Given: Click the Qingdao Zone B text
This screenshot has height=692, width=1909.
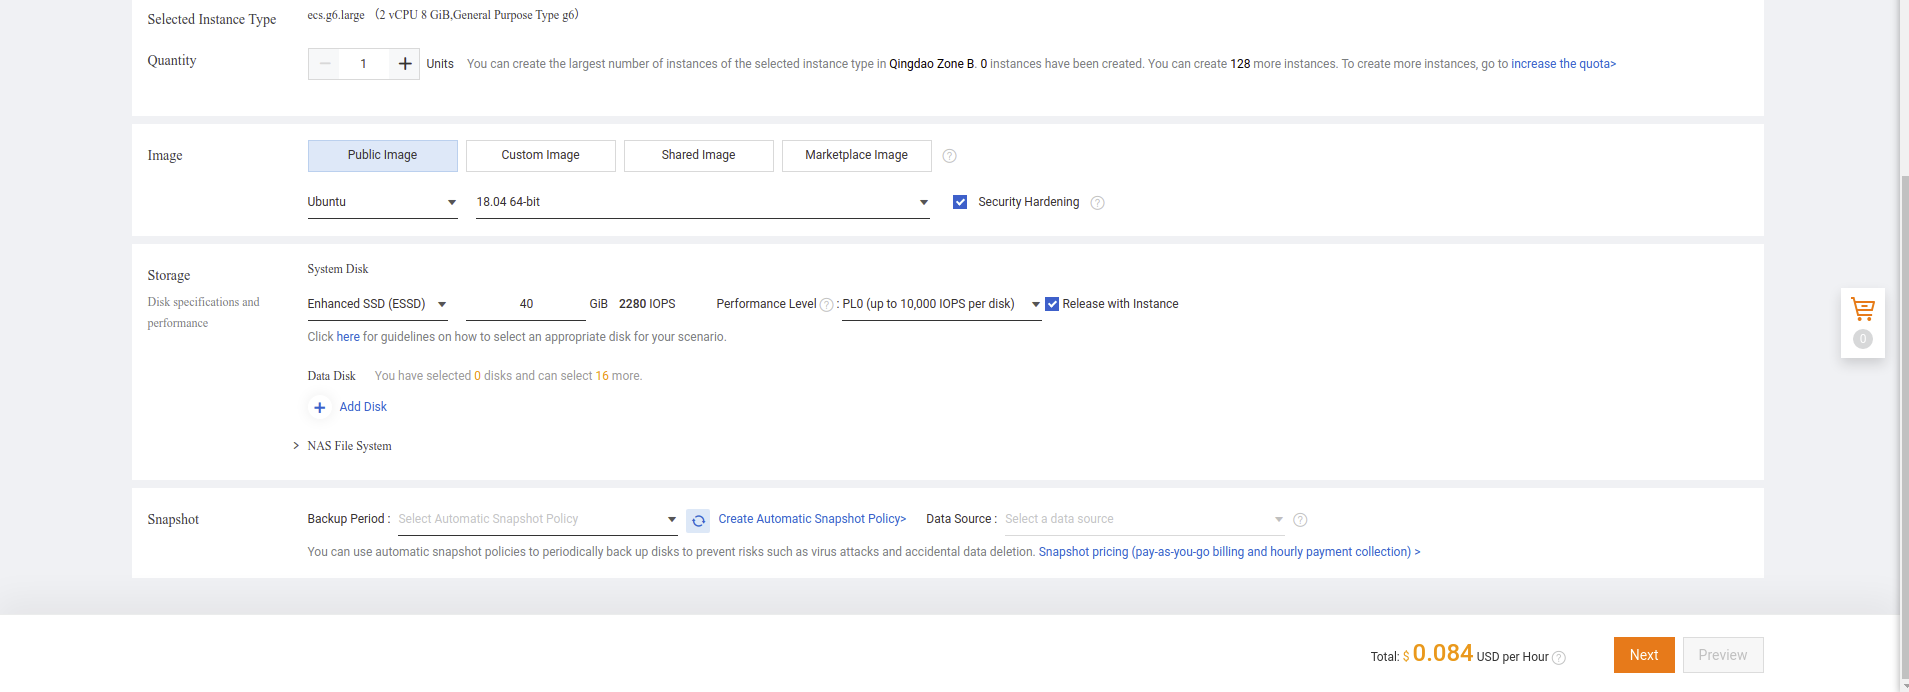Looking at the screenshot, I should click(931, 64).
